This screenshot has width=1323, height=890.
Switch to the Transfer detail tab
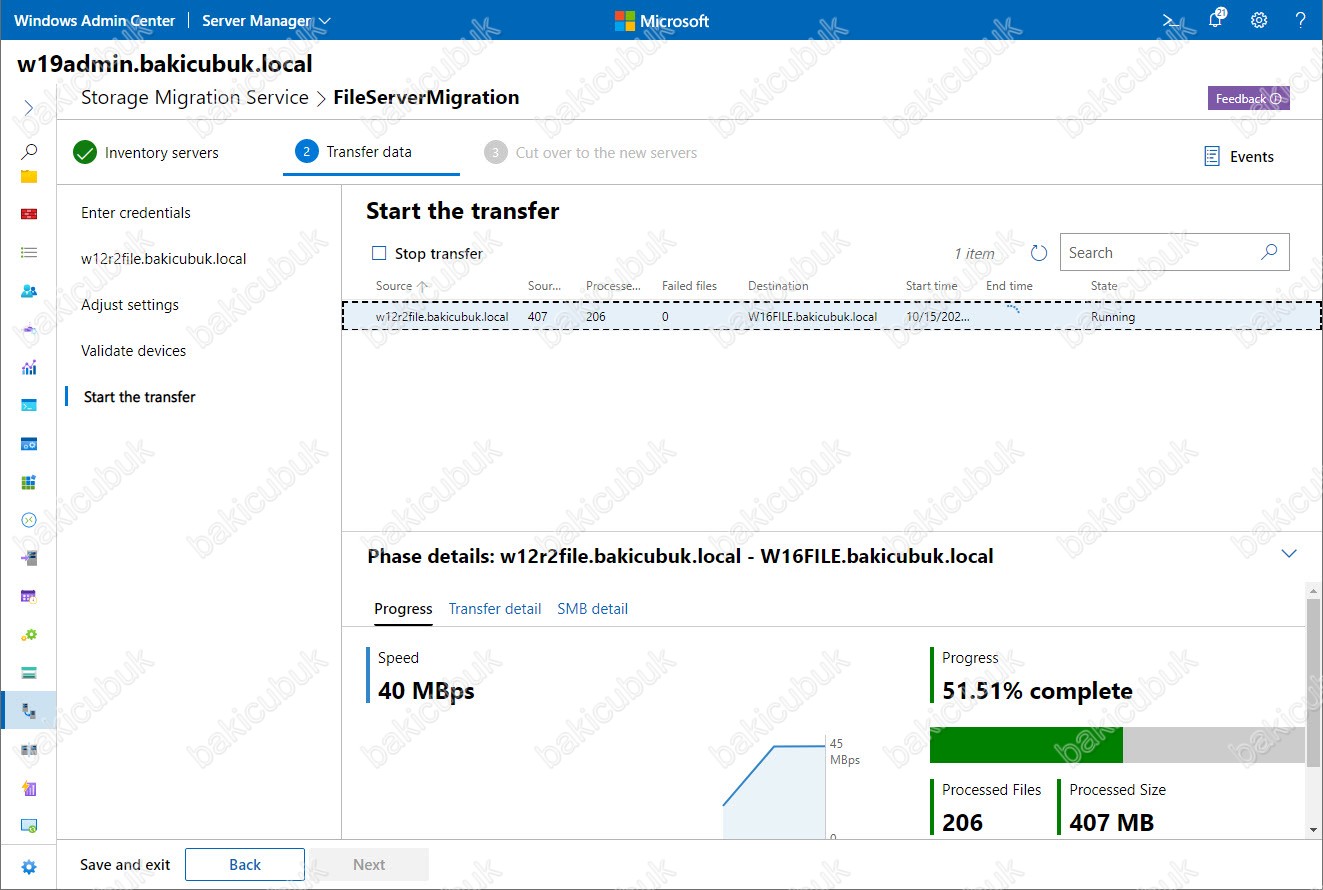495,608
